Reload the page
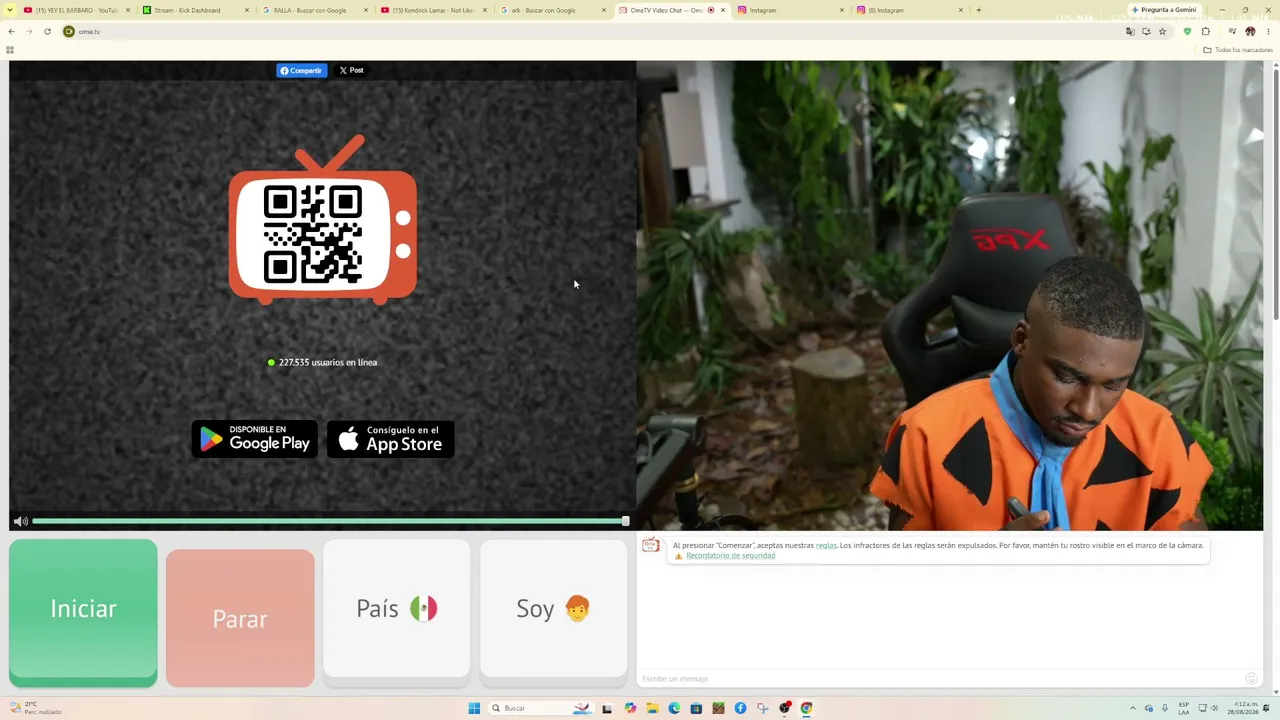Image resolution: width=1280 pixels, height=720 pixels. click(47, 31)
